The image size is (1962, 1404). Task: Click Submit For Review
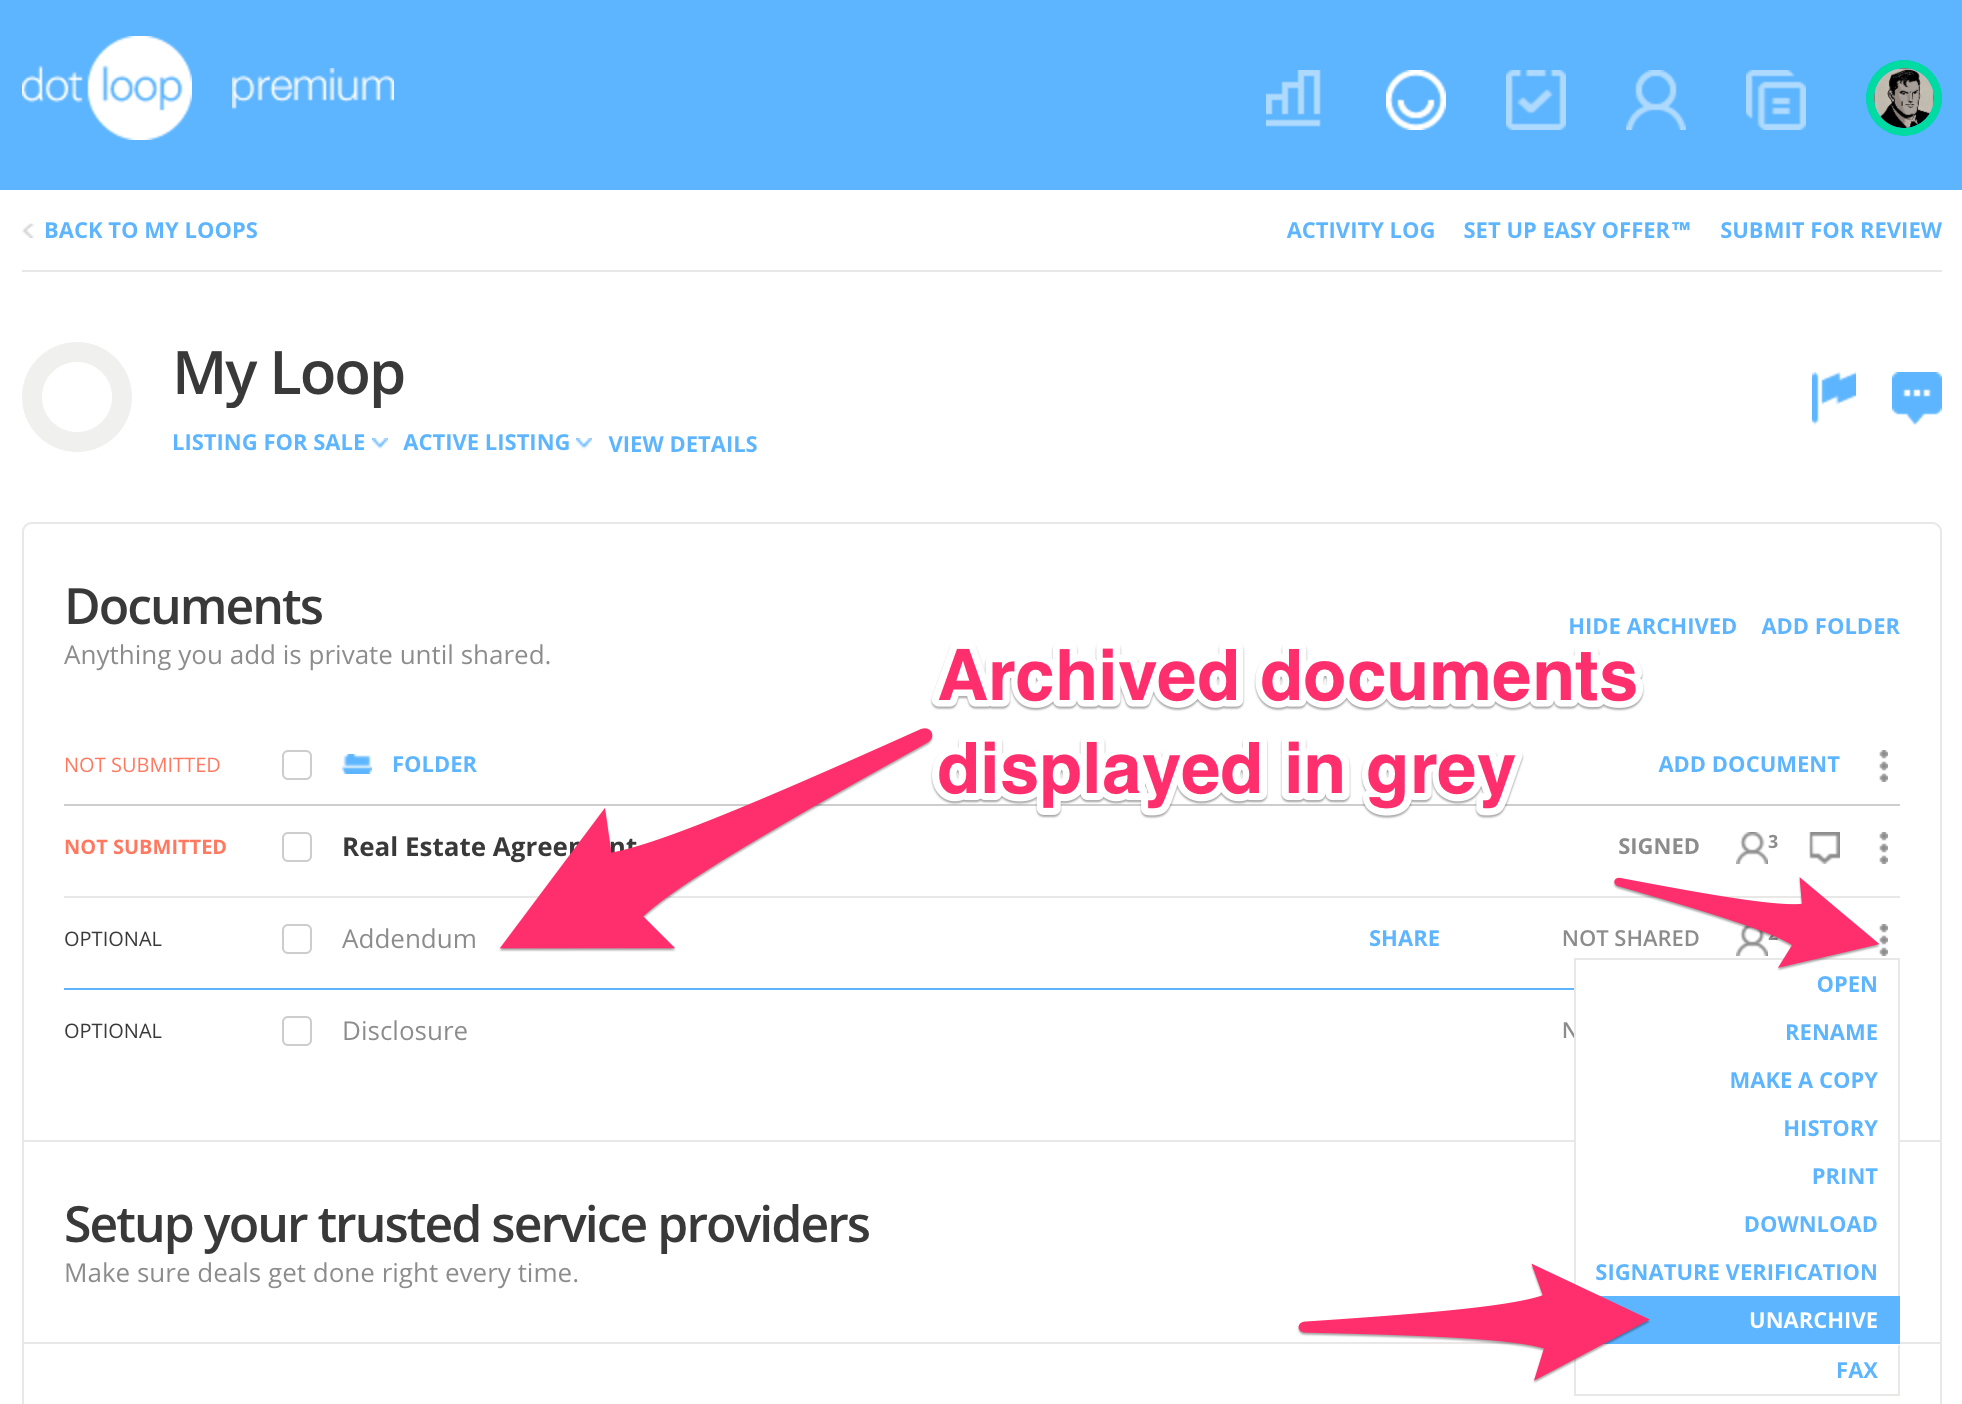tap(1830, 230)
